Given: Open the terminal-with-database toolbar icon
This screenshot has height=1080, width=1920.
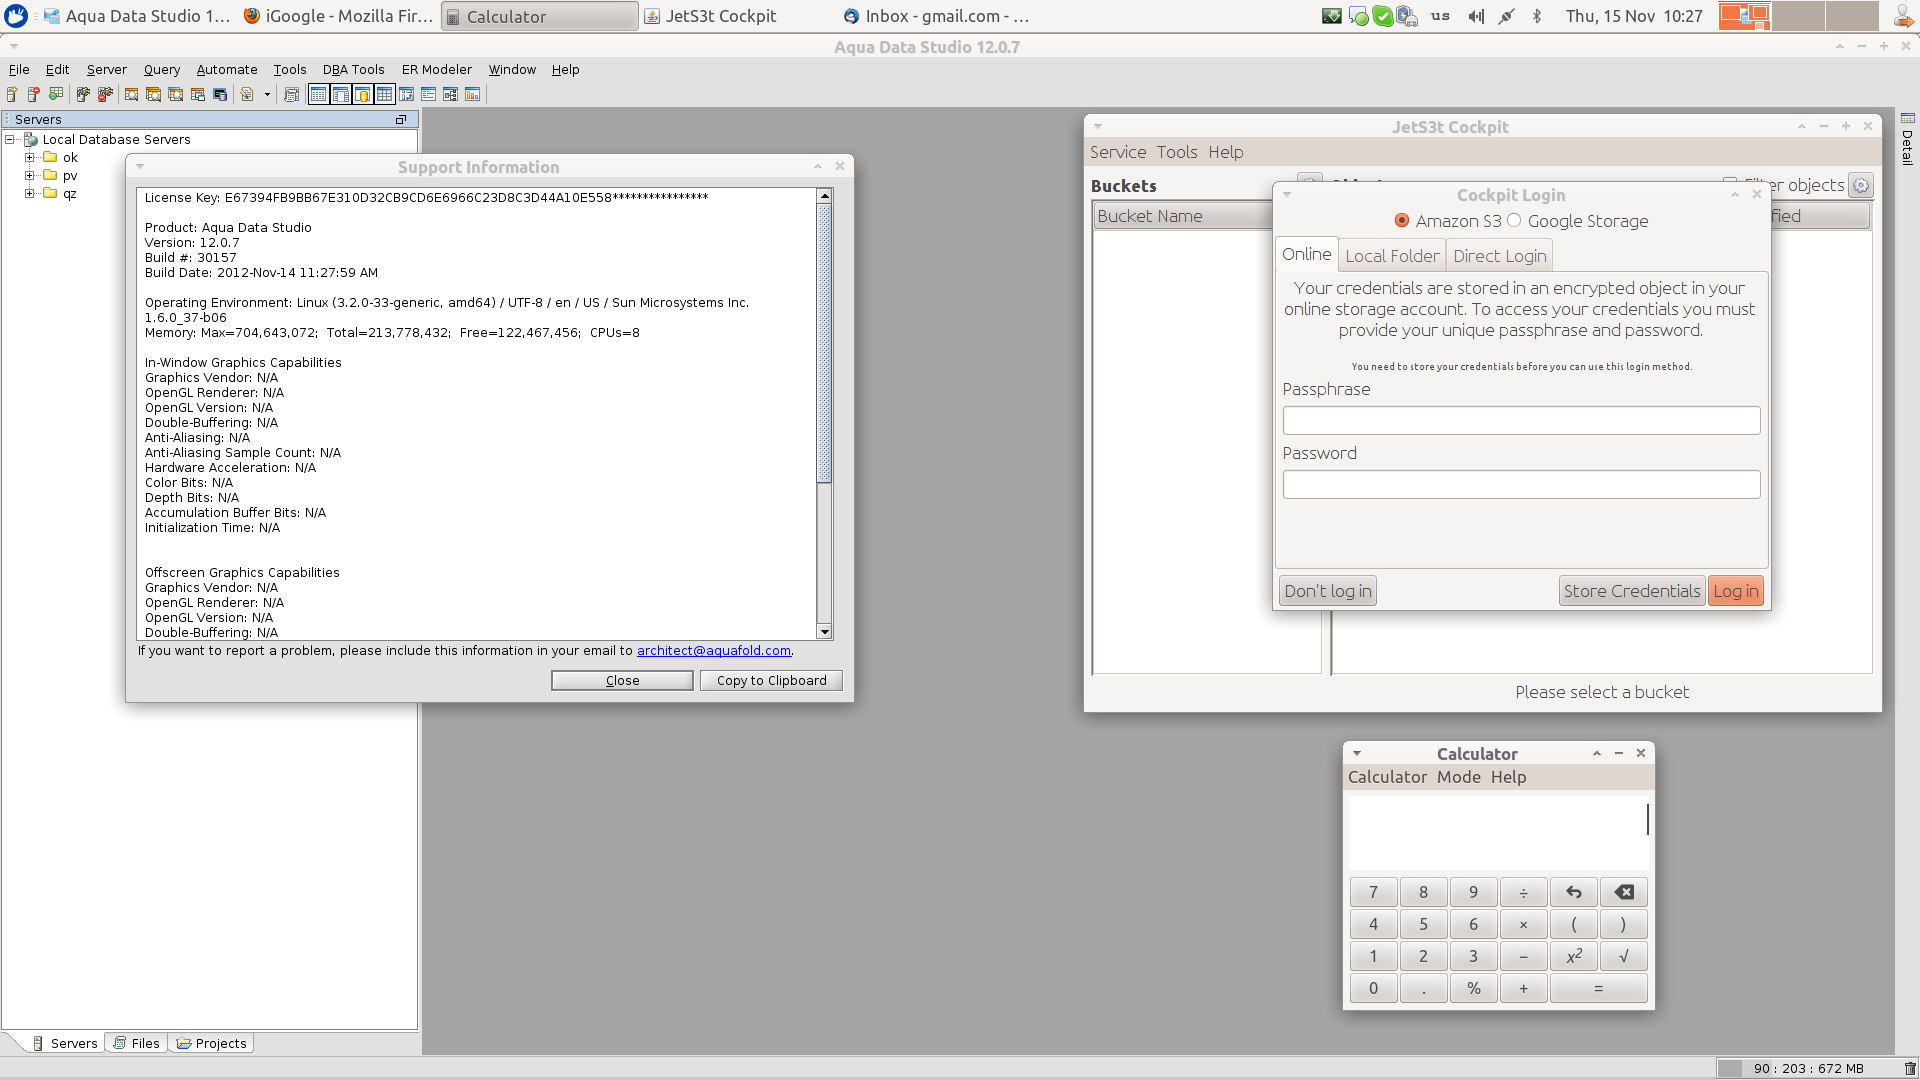Looking at the screenshot, I should tap(220, 94).
